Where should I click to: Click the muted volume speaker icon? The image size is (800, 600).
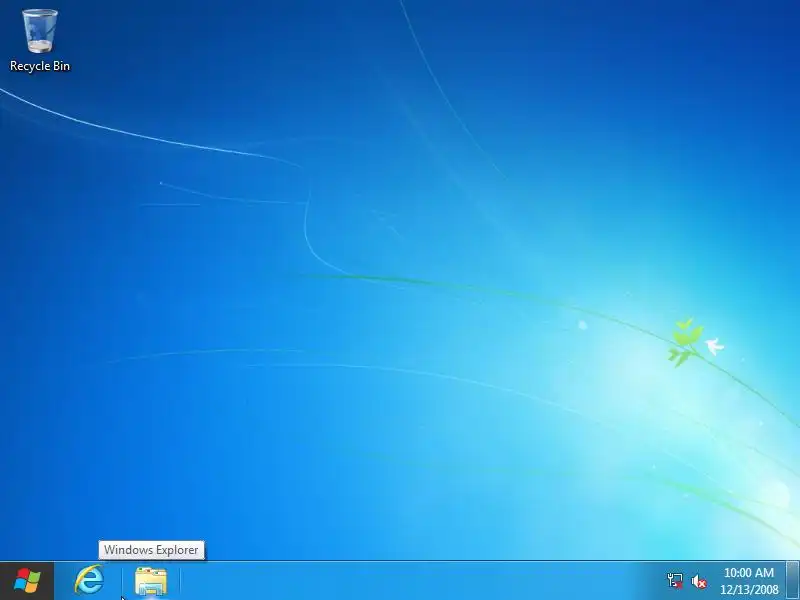tap(698, 581)
